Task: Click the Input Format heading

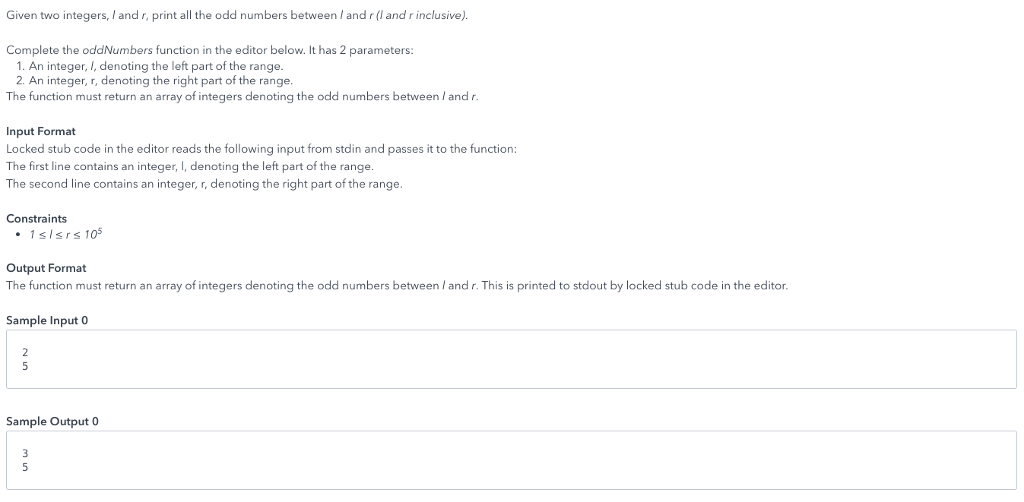Action: 41,131
